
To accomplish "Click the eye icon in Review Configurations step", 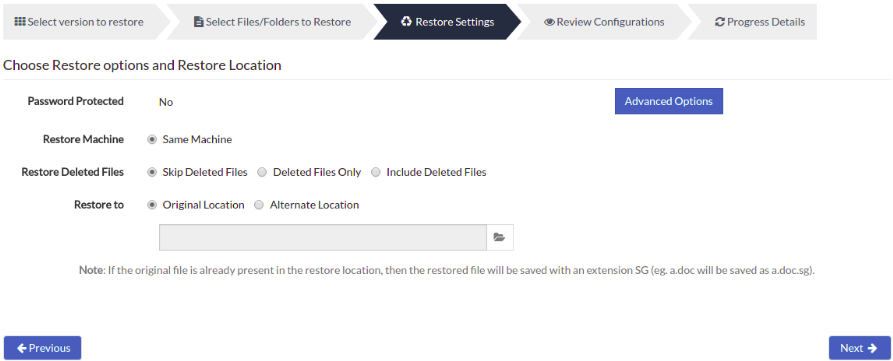I will [x=550, y=22].
